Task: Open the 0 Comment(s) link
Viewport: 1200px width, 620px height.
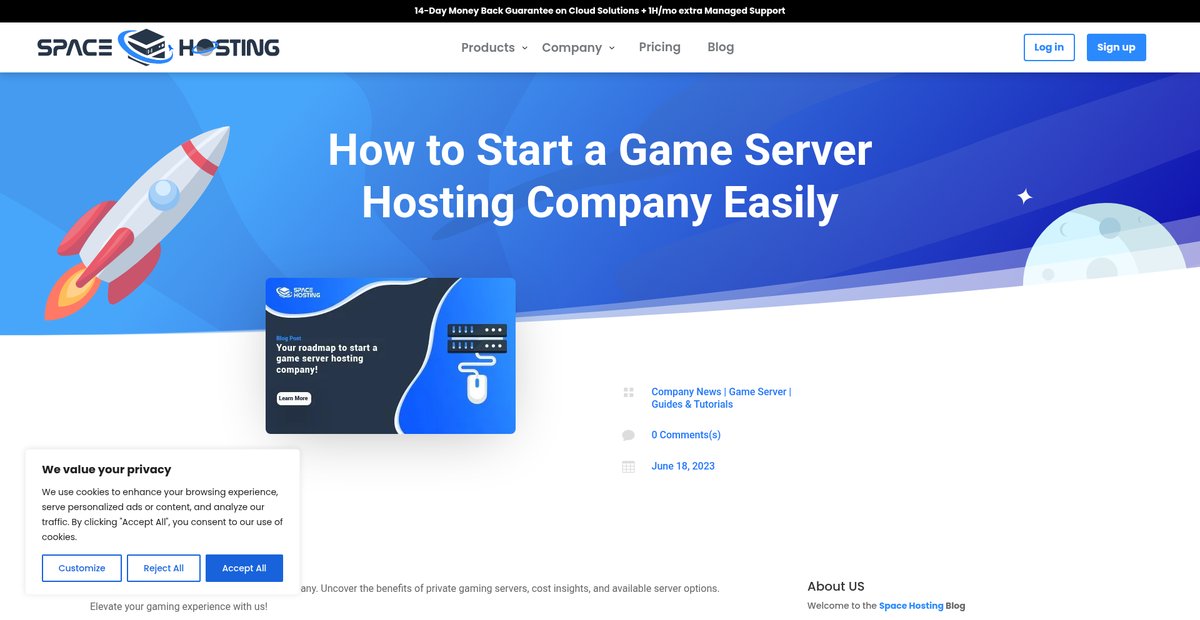Action: tap(686, 435)
